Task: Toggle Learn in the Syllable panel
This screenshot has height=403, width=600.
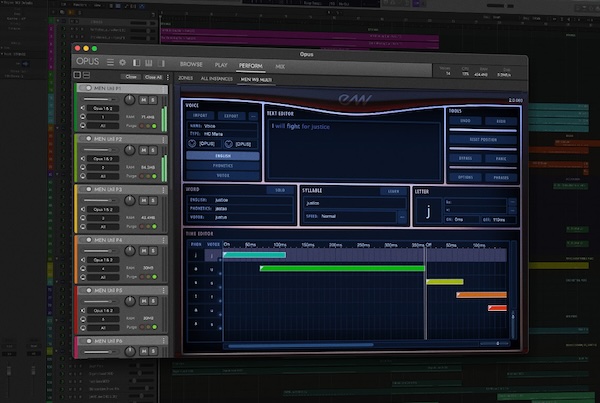Action: pos(393,191)
